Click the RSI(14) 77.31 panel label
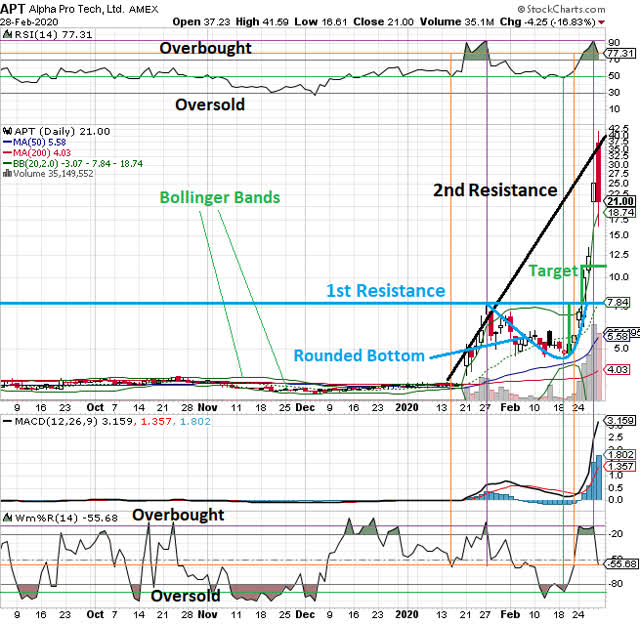Screen dimensions: 640x624 point(53,35)
